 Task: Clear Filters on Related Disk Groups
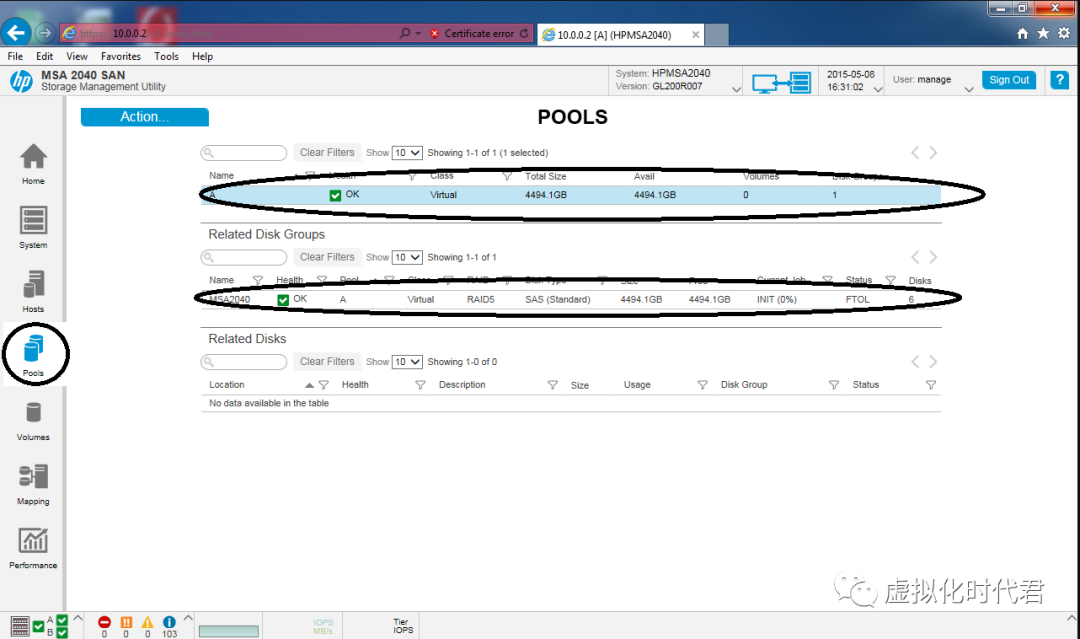pyautogui.click(x=326, y=258)
